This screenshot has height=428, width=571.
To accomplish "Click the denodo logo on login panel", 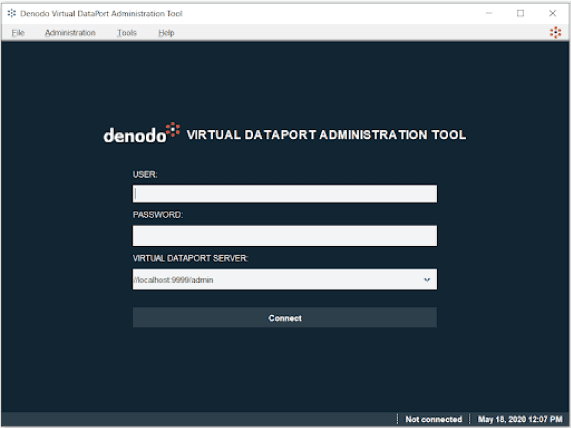I will click(x=142, y=133).
